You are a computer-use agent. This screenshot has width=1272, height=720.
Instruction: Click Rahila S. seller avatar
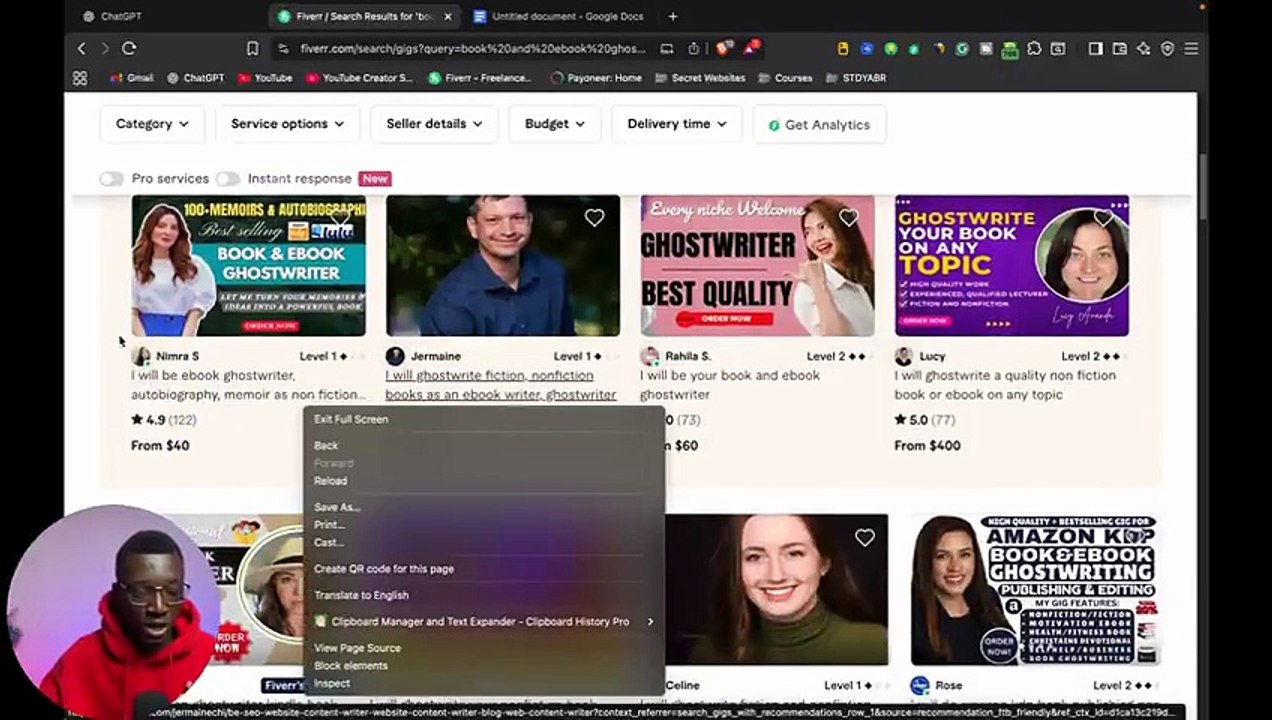point(650,356)
